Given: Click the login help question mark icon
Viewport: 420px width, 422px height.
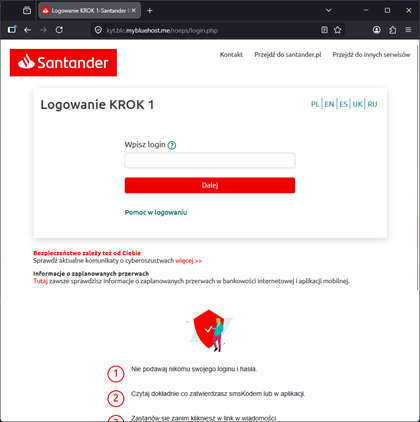Looking at the screenshot, I should pos(172,145).
